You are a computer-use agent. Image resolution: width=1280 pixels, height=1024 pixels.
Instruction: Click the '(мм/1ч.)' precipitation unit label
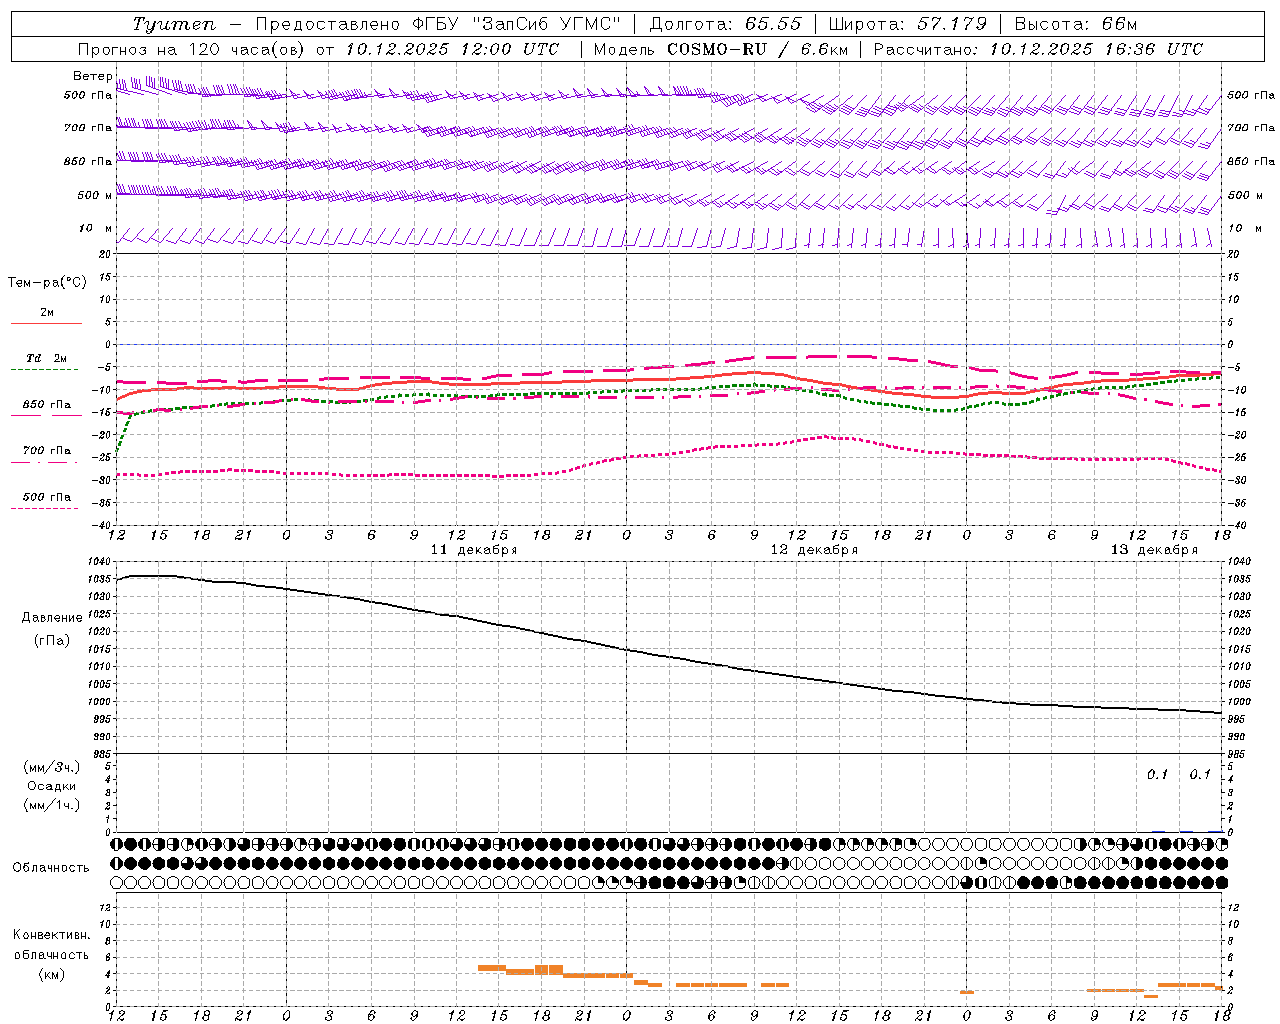tap(52, 805)
